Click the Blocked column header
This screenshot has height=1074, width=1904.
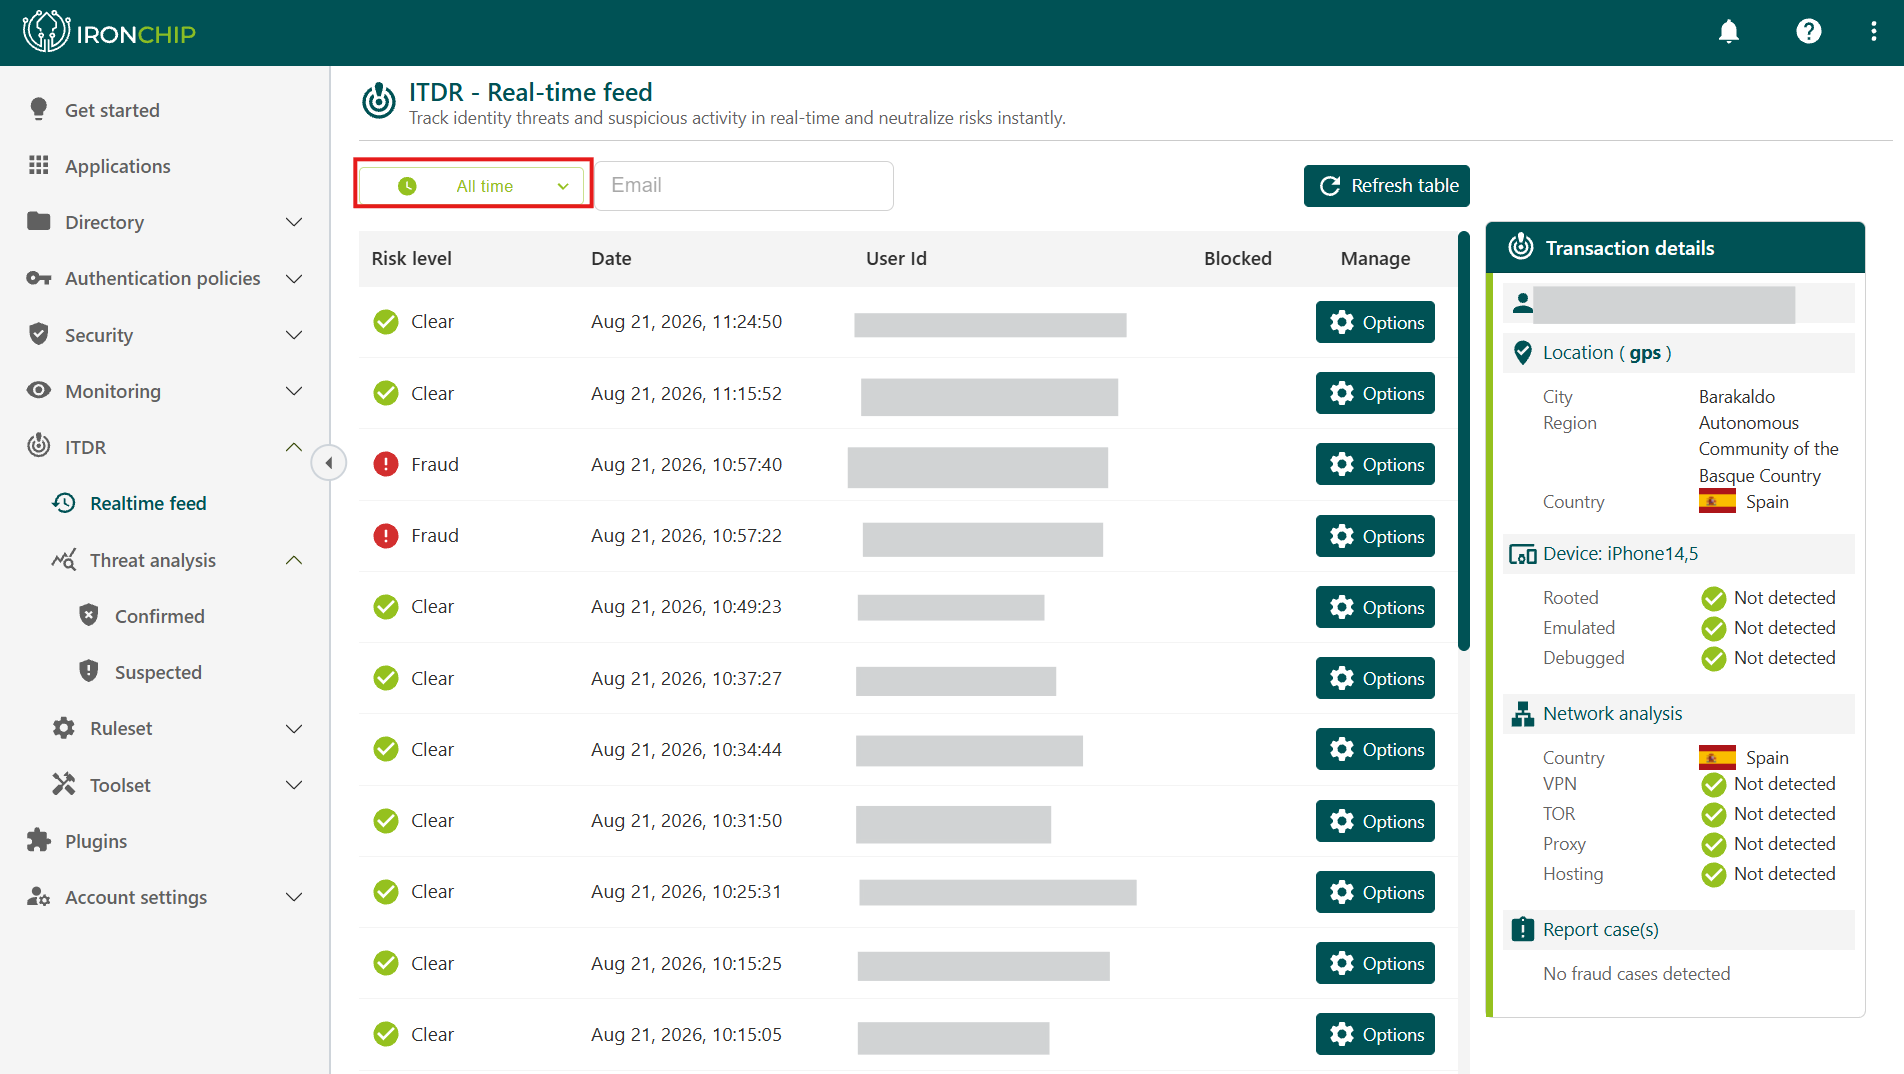[x=1238, y=258]
